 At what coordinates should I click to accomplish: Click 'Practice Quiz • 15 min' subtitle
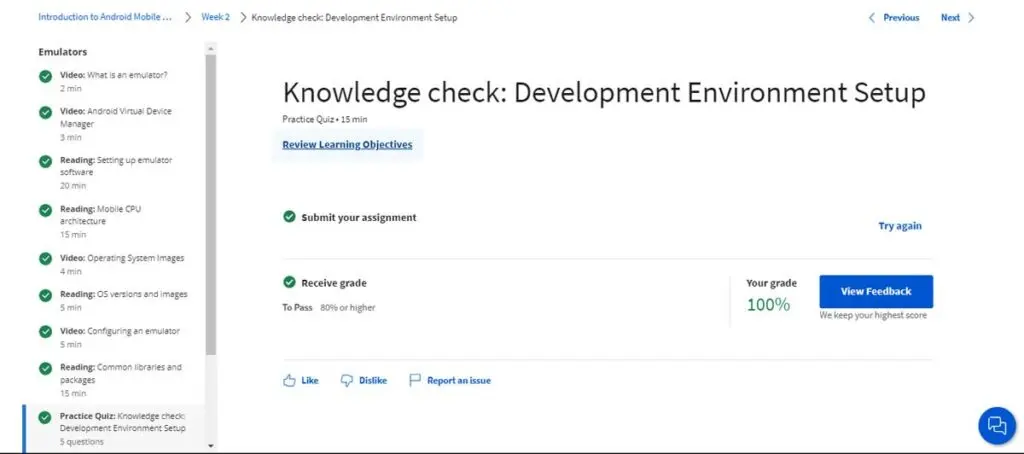point(325,120)
